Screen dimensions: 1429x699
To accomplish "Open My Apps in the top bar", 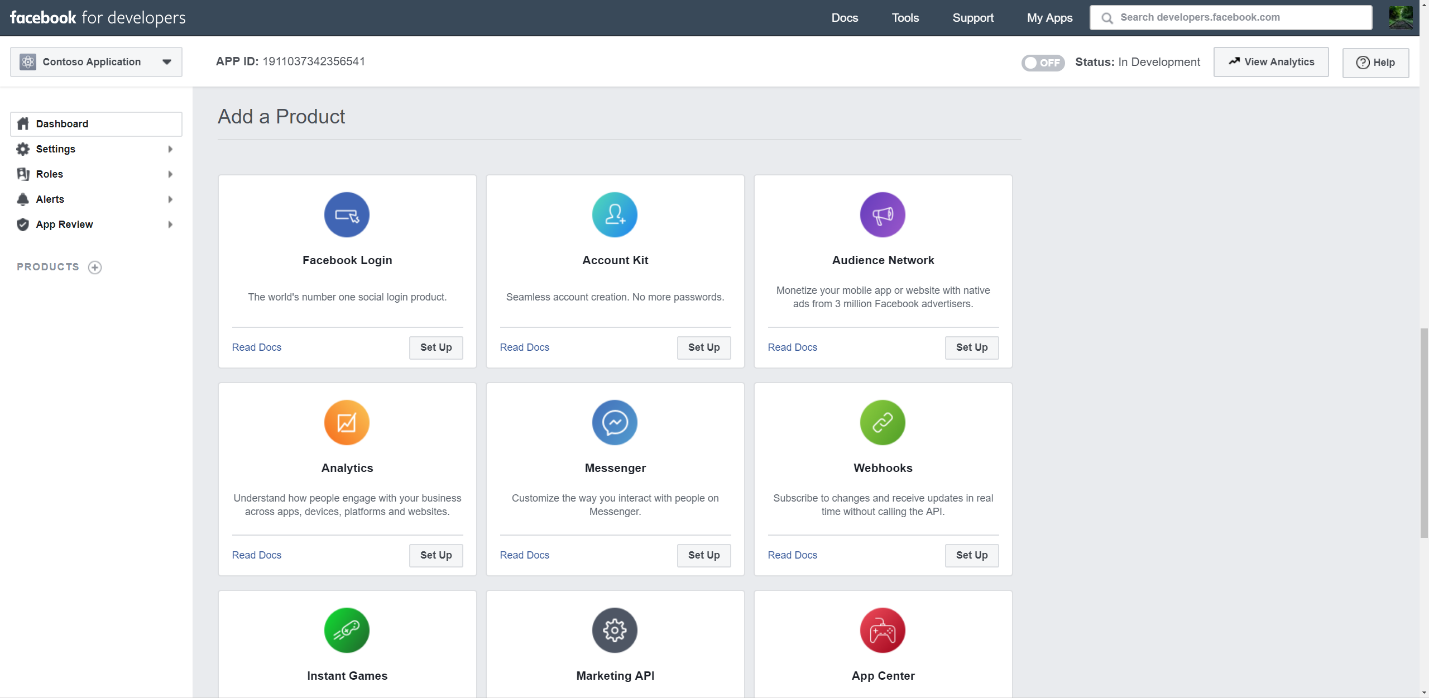I will click(x=1049, y=18).
